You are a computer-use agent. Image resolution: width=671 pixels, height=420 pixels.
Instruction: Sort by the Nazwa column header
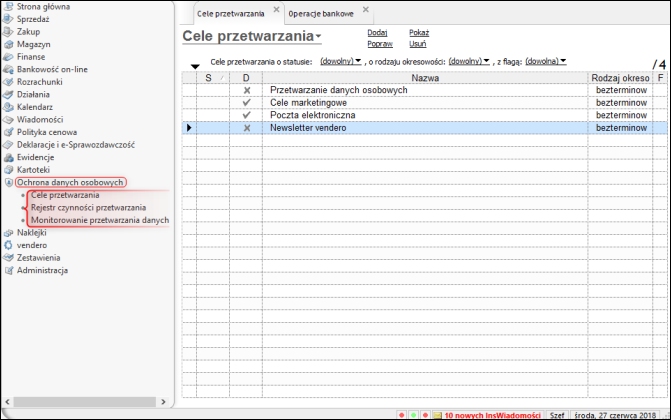[x=425, y=78]
